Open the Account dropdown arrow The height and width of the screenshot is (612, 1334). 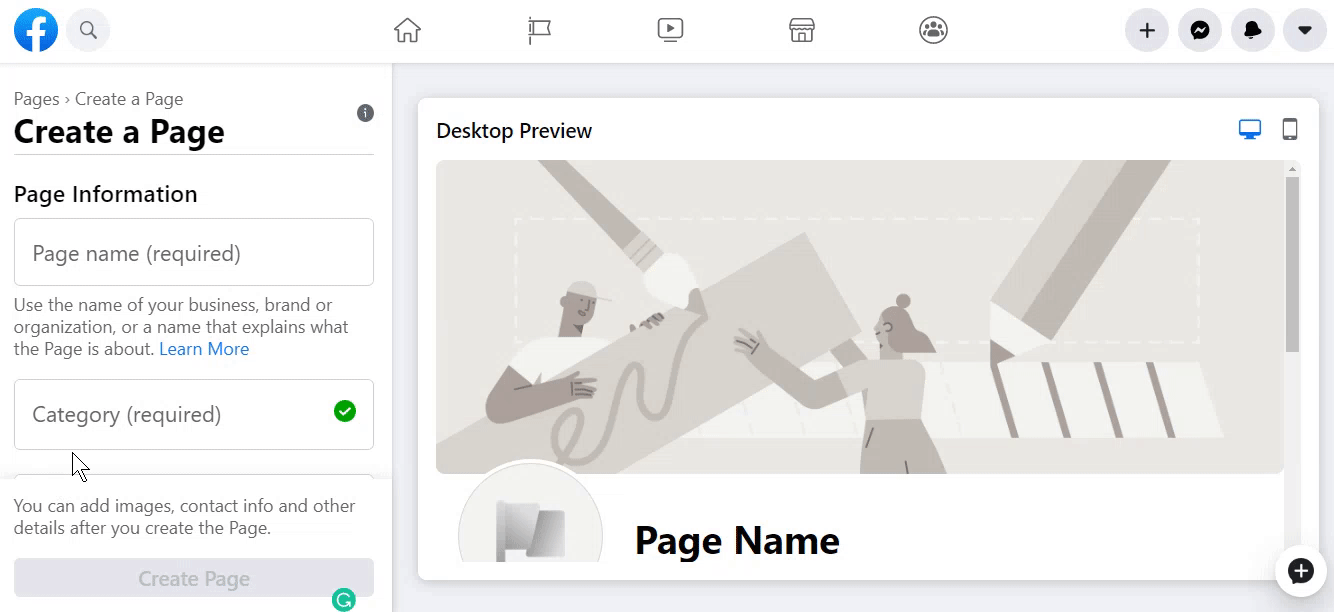pos(1304,30)
